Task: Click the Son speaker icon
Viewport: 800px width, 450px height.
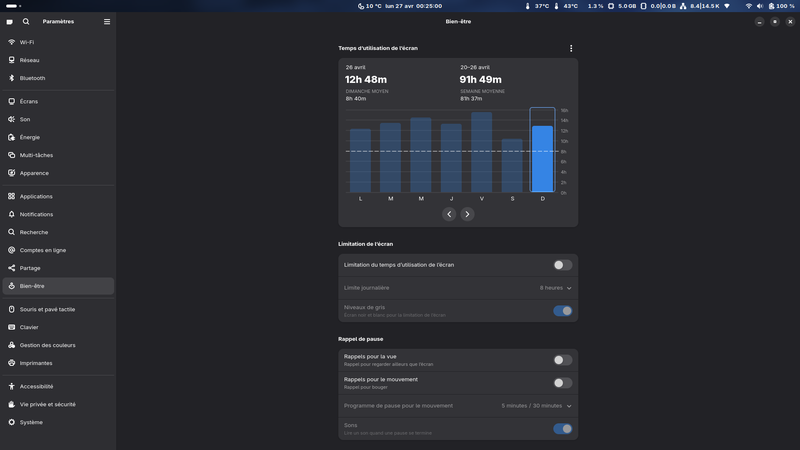Action: point(11,119)
